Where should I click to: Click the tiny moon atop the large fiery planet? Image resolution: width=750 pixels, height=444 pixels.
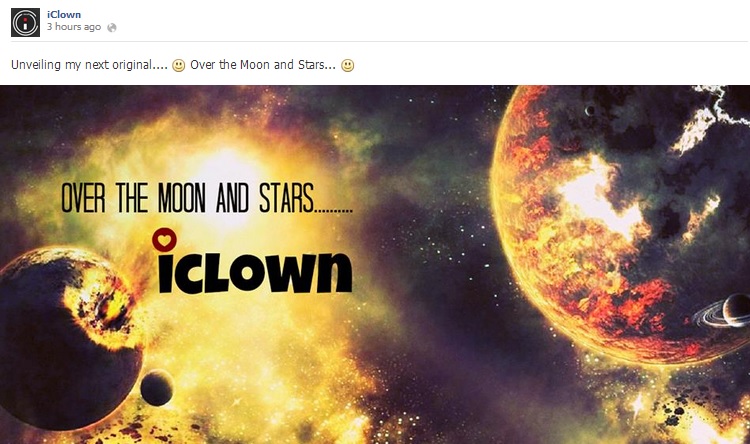[x=590, y=111]
